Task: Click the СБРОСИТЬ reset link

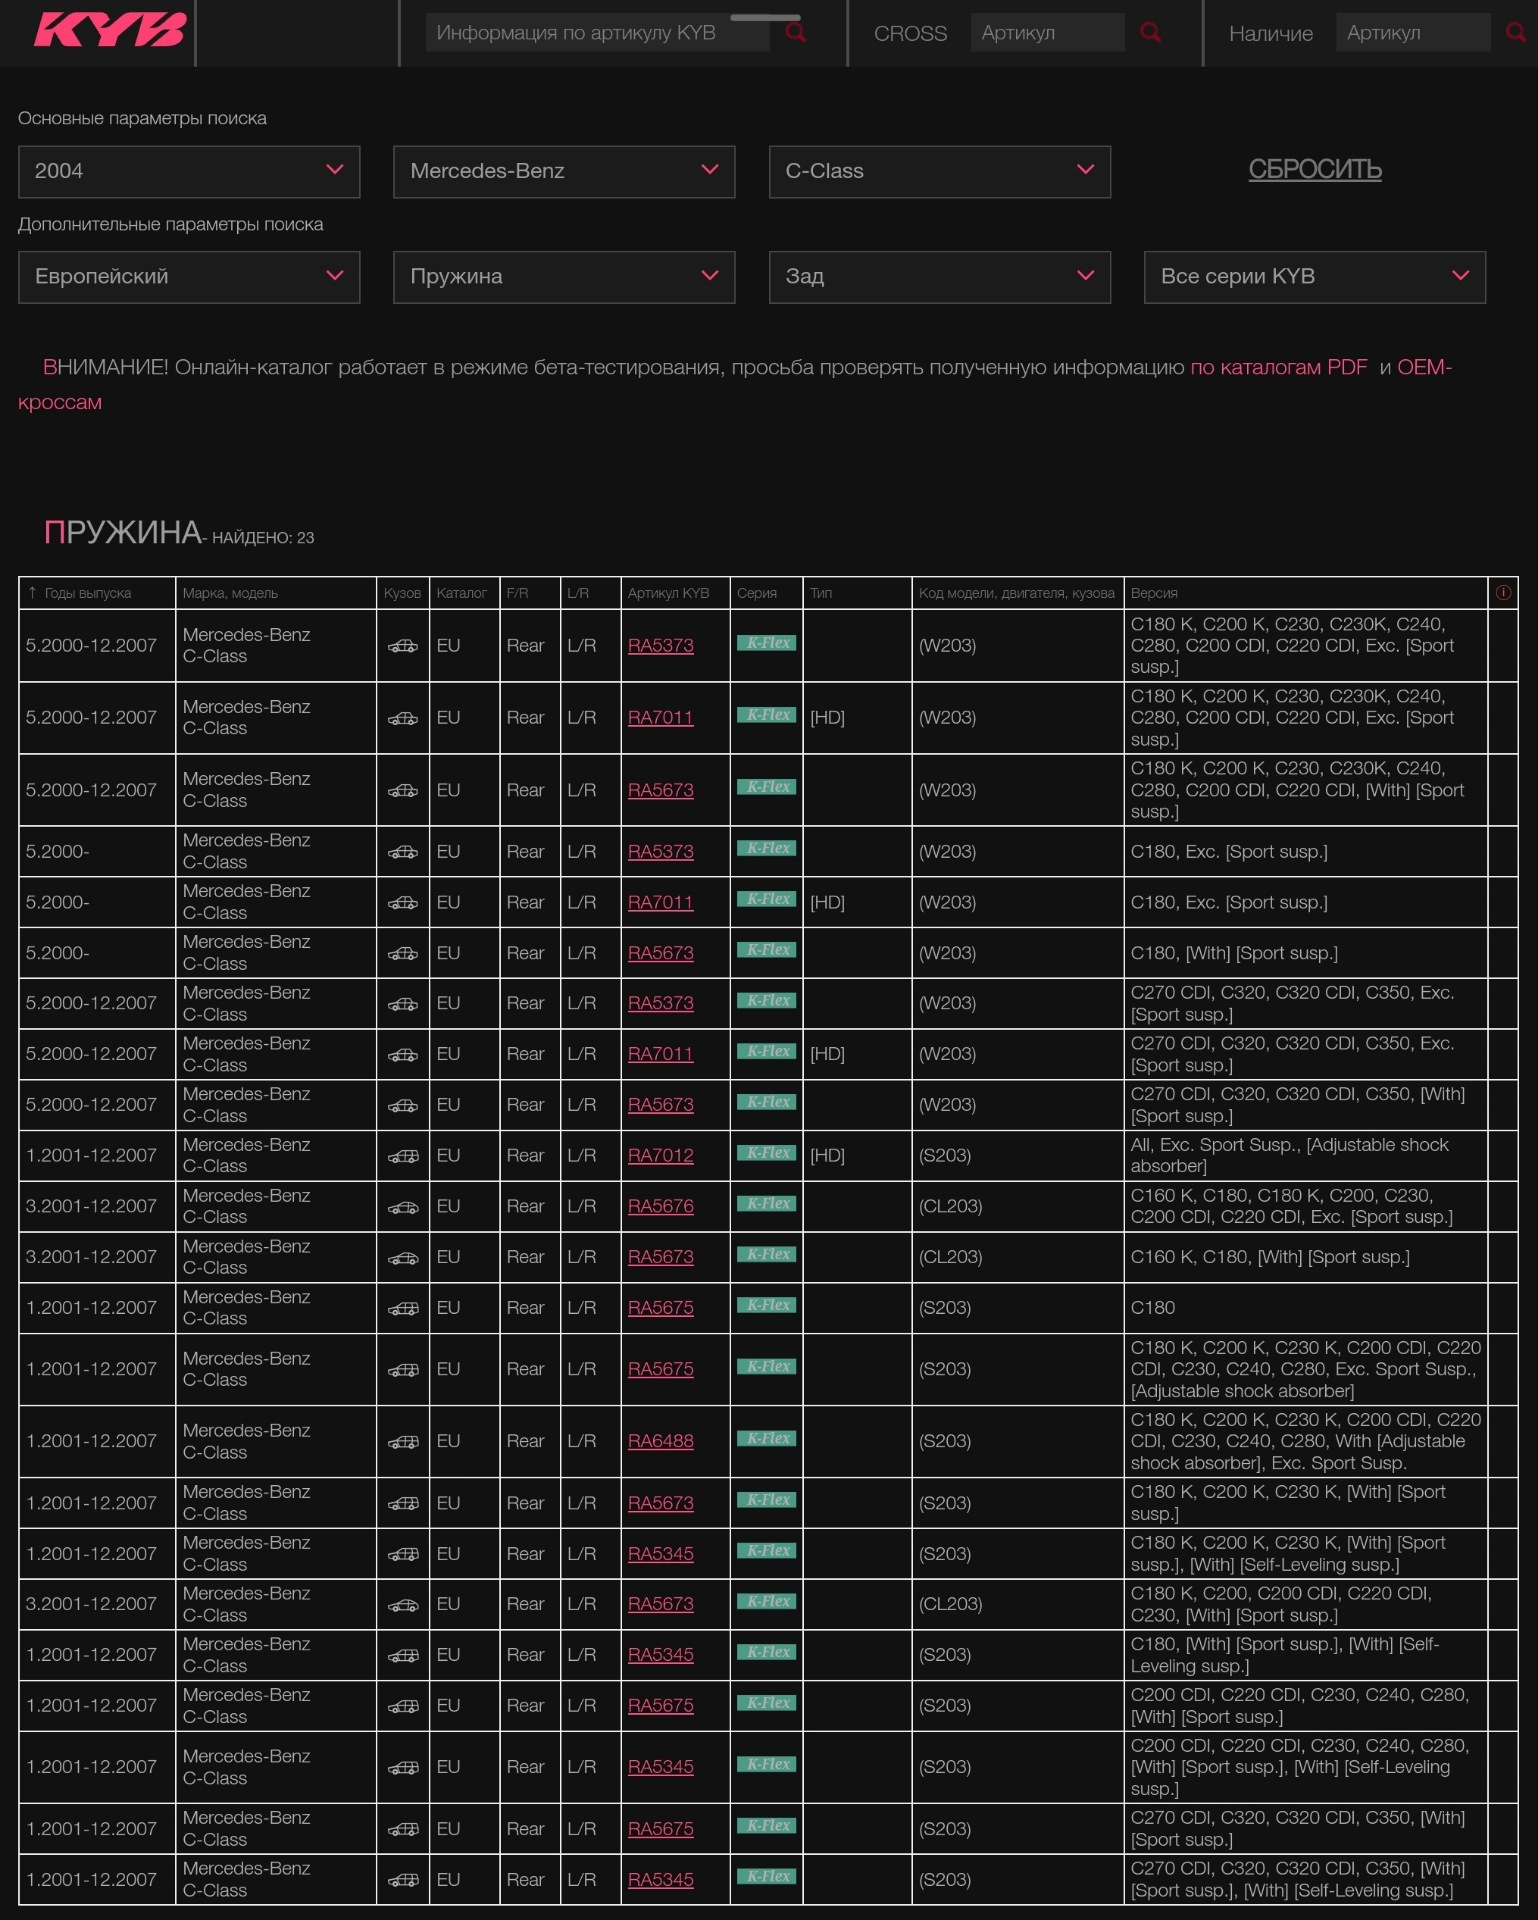Action: pyautogui.click(x=1315, y=170)
